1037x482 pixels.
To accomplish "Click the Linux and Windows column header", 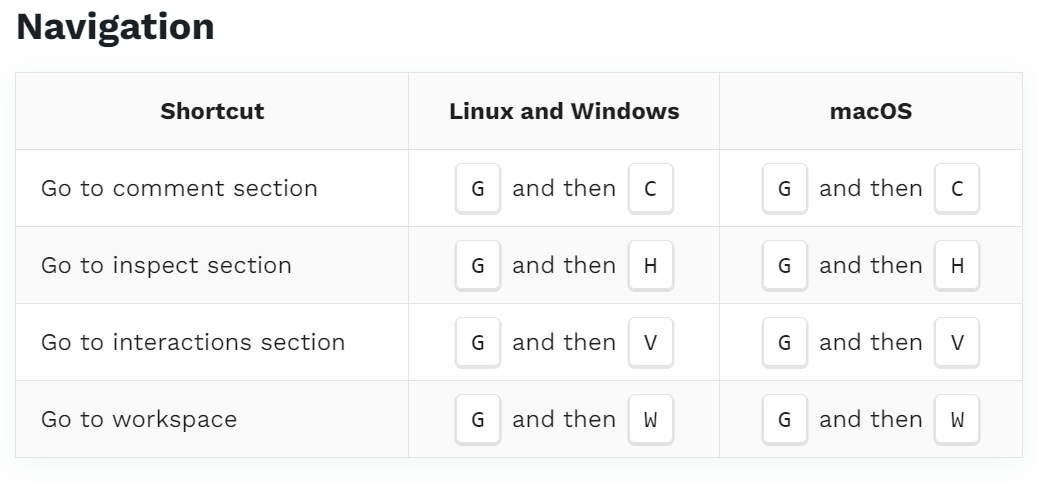I will pyautogui.click(x=564, y=111).
